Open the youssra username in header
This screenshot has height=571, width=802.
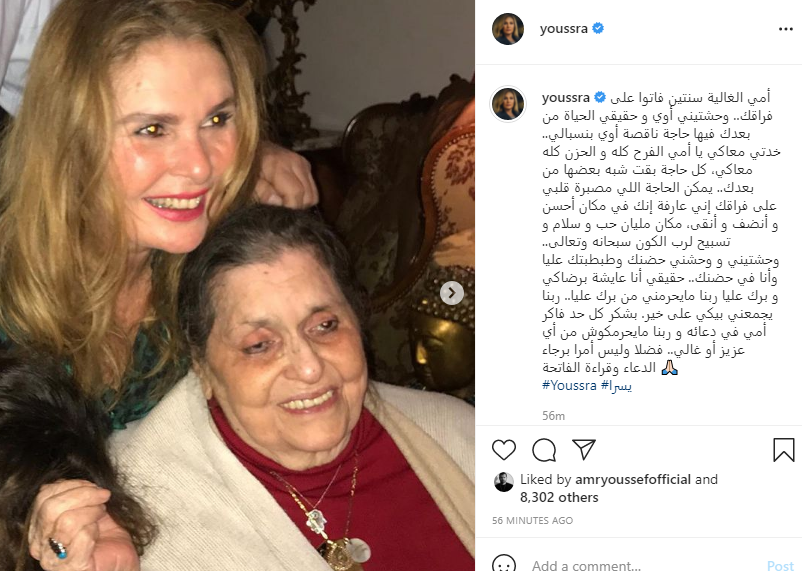[564, 29]
